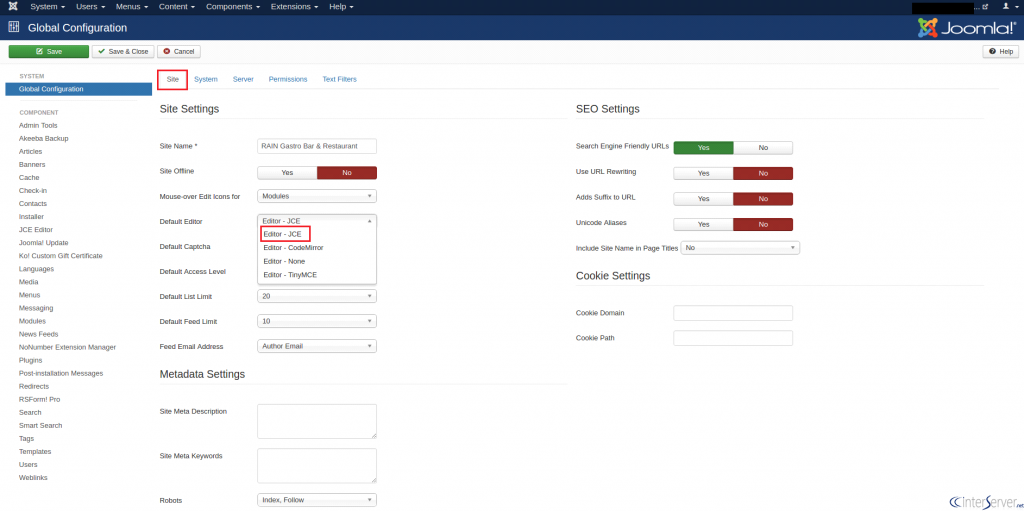Open Weblinks component link
1024x511 pixels.
33,478
